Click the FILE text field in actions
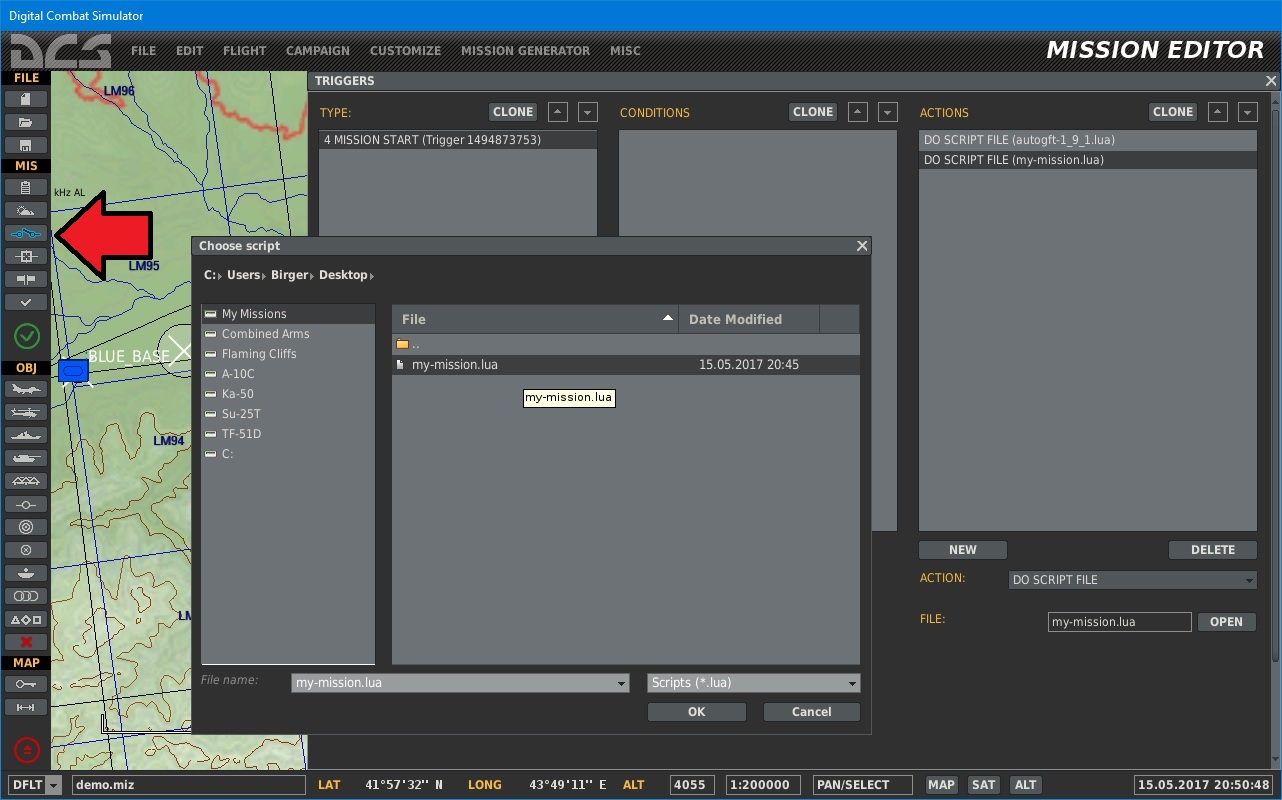This screenshot has height=800, width=1282. pos(1120,622)
